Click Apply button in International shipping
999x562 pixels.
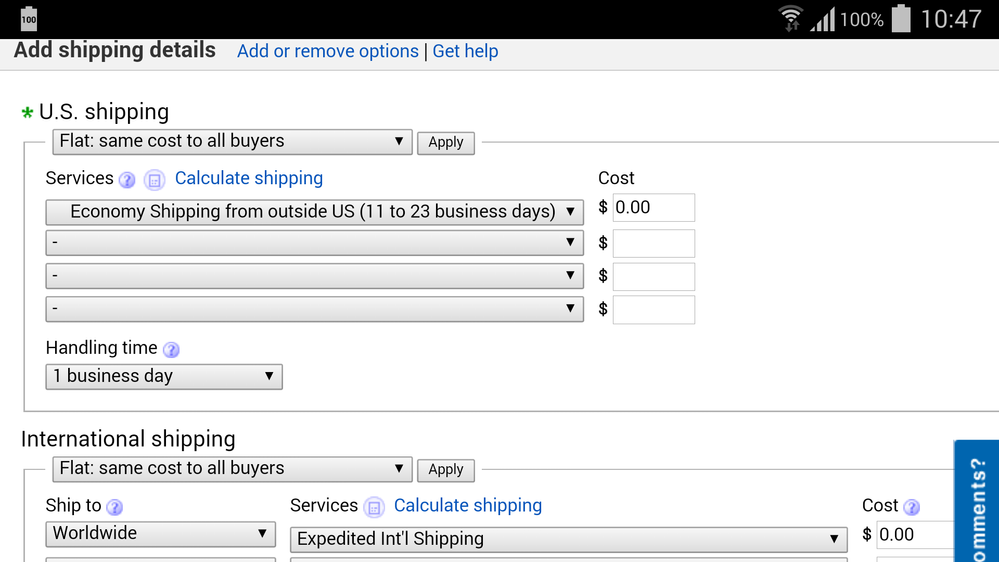coord(445,469)
